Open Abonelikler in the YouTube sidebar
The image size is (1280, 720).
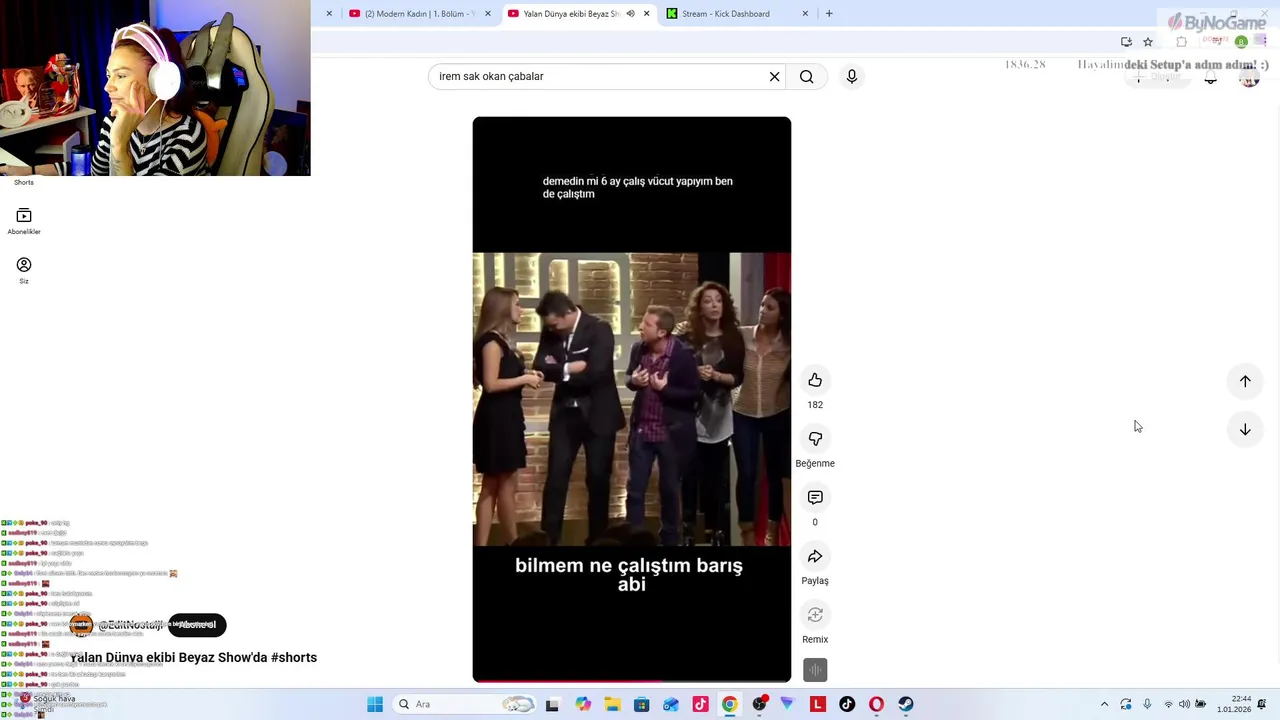tap(24, 221)
